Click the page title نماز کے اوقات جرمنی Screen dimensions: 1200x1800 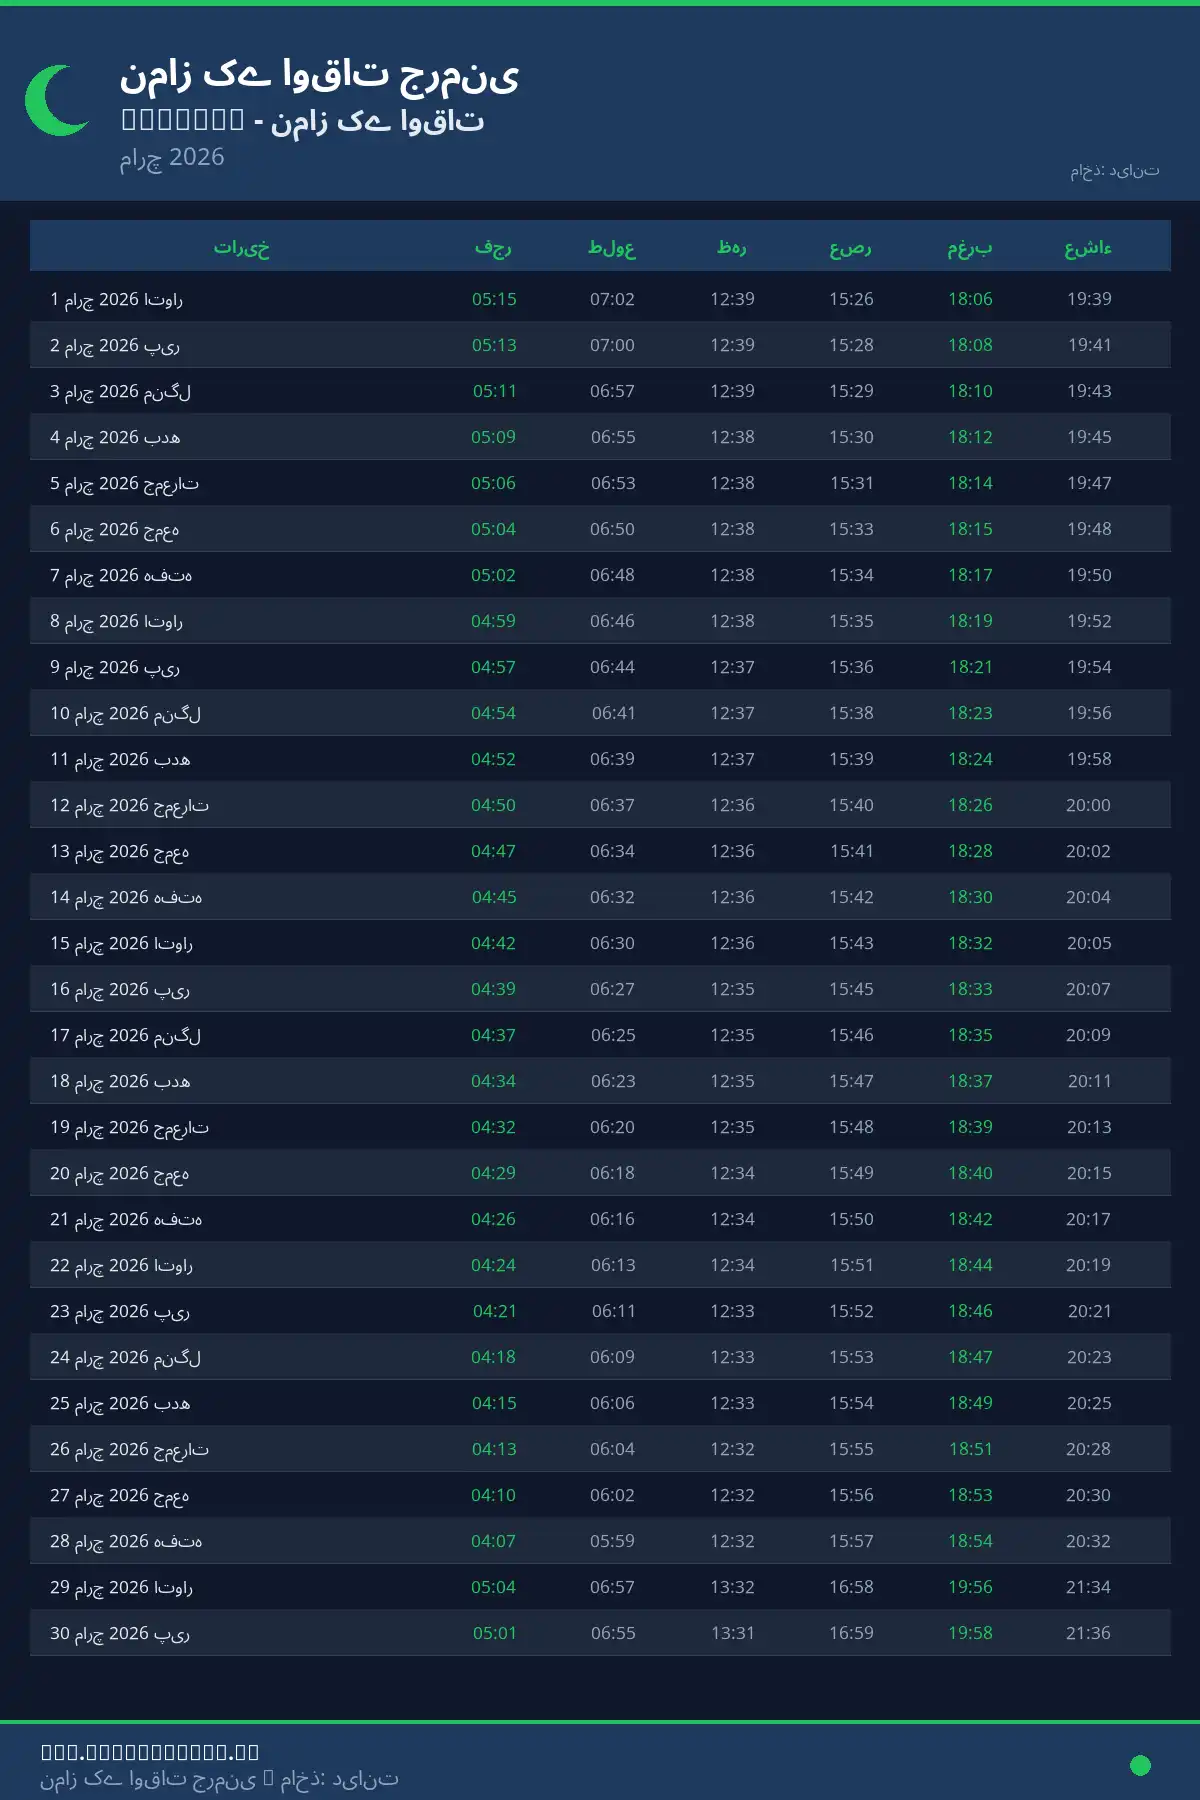320,76
